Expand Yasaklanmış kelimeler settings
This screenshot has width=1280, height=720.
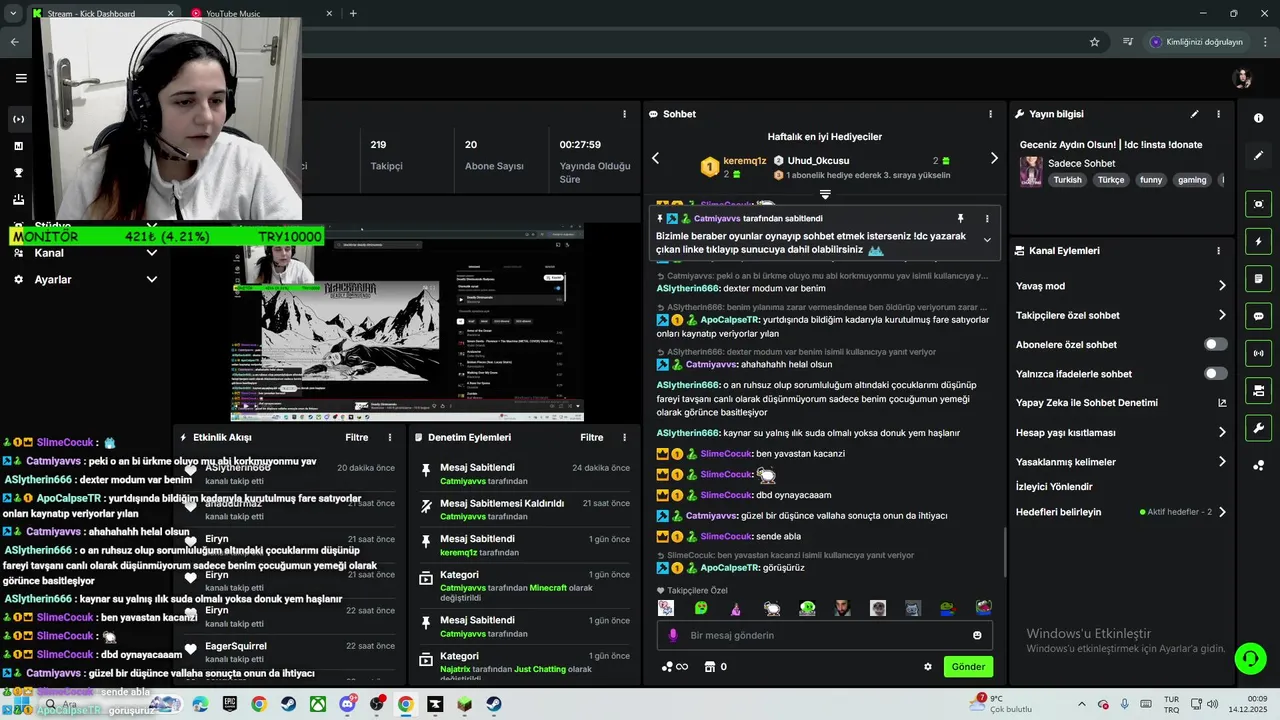click(x=1222, y=462)
